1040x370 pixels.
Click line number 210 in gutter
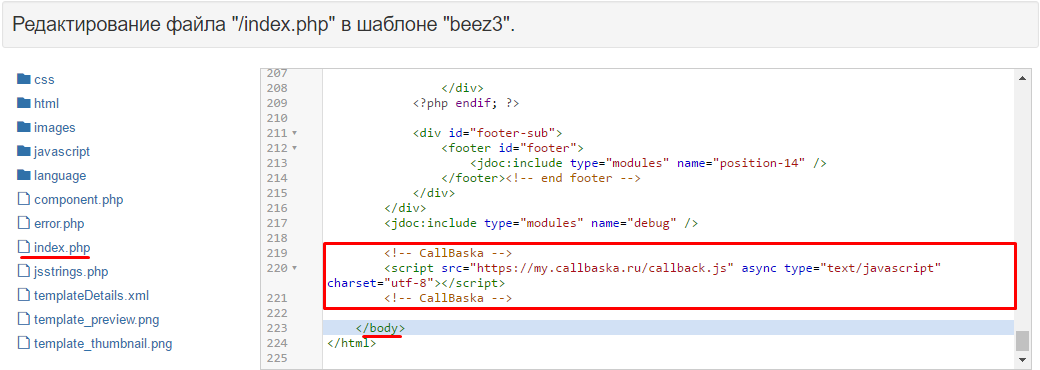(277, 118)
